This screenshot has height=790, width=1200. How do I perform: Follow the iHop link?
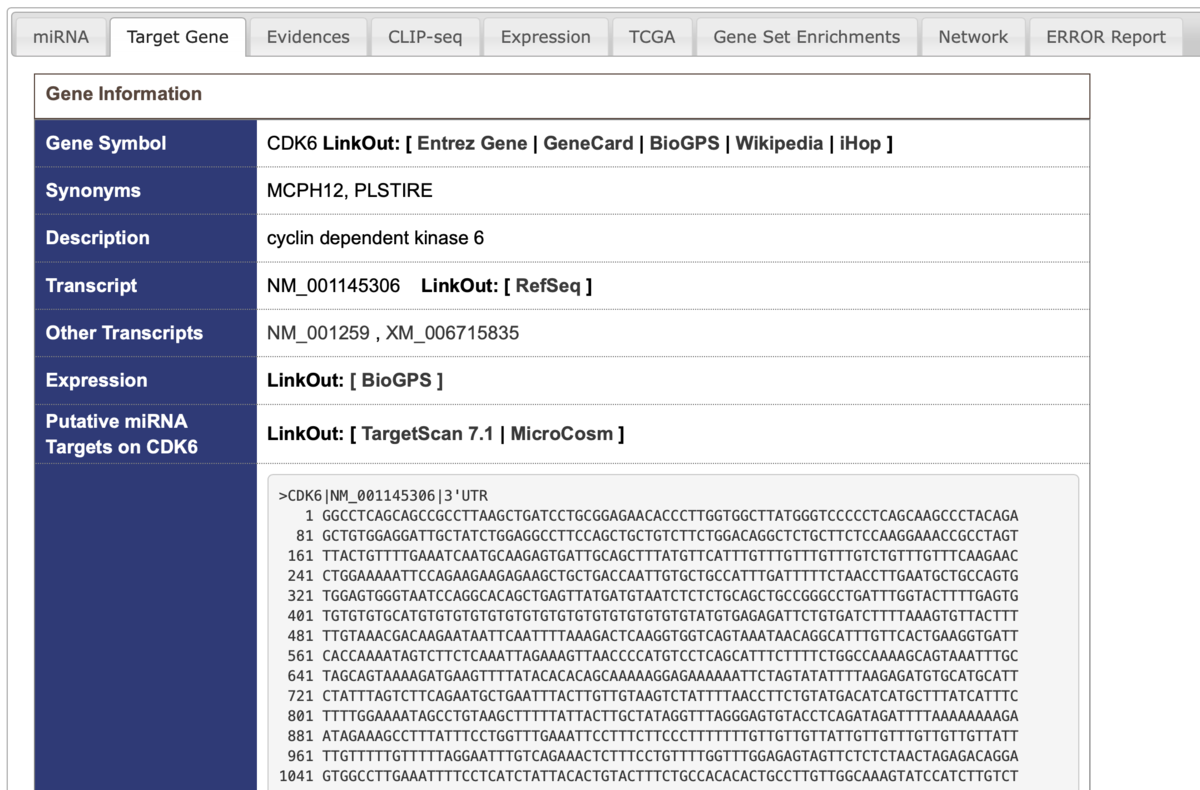(860, 143)
